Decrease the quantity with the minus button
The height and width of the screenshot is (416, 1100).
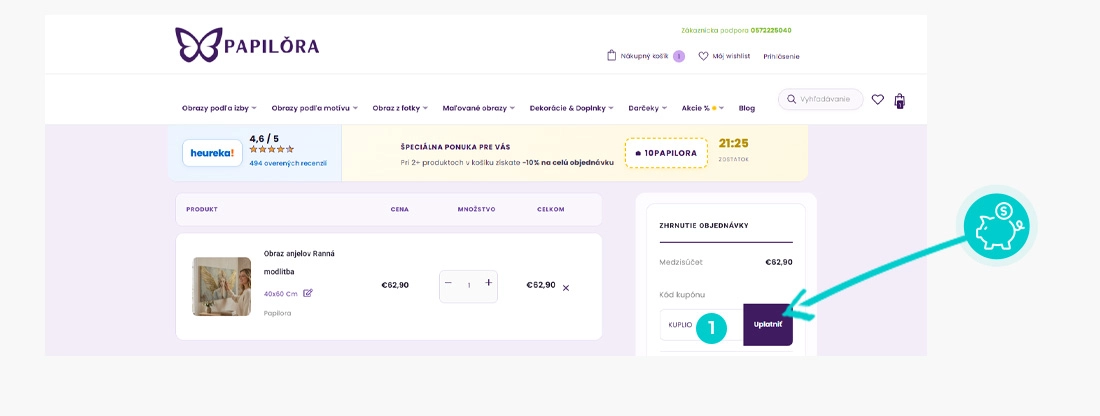(x=448, y=283)
